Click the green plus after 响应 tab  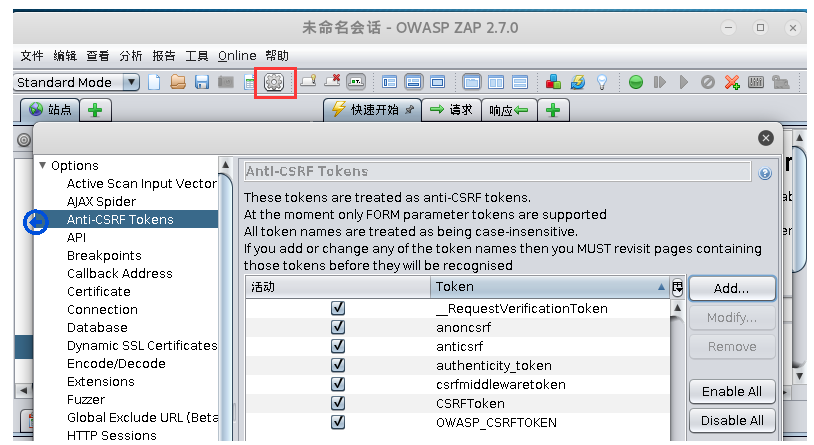coord(553,110)
